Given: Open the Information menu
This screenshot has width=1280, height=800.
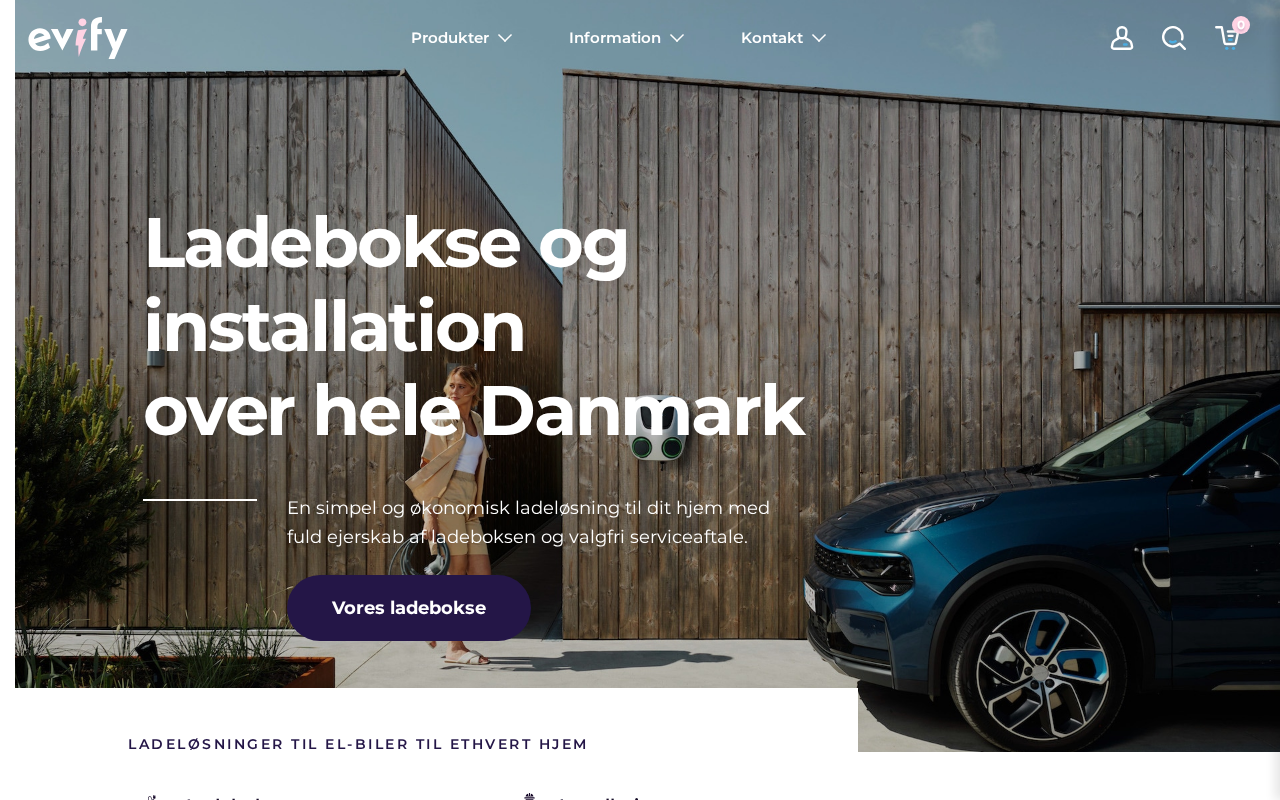Looking at the screenshot, I should pyautogui.click(x=615, y=38).
